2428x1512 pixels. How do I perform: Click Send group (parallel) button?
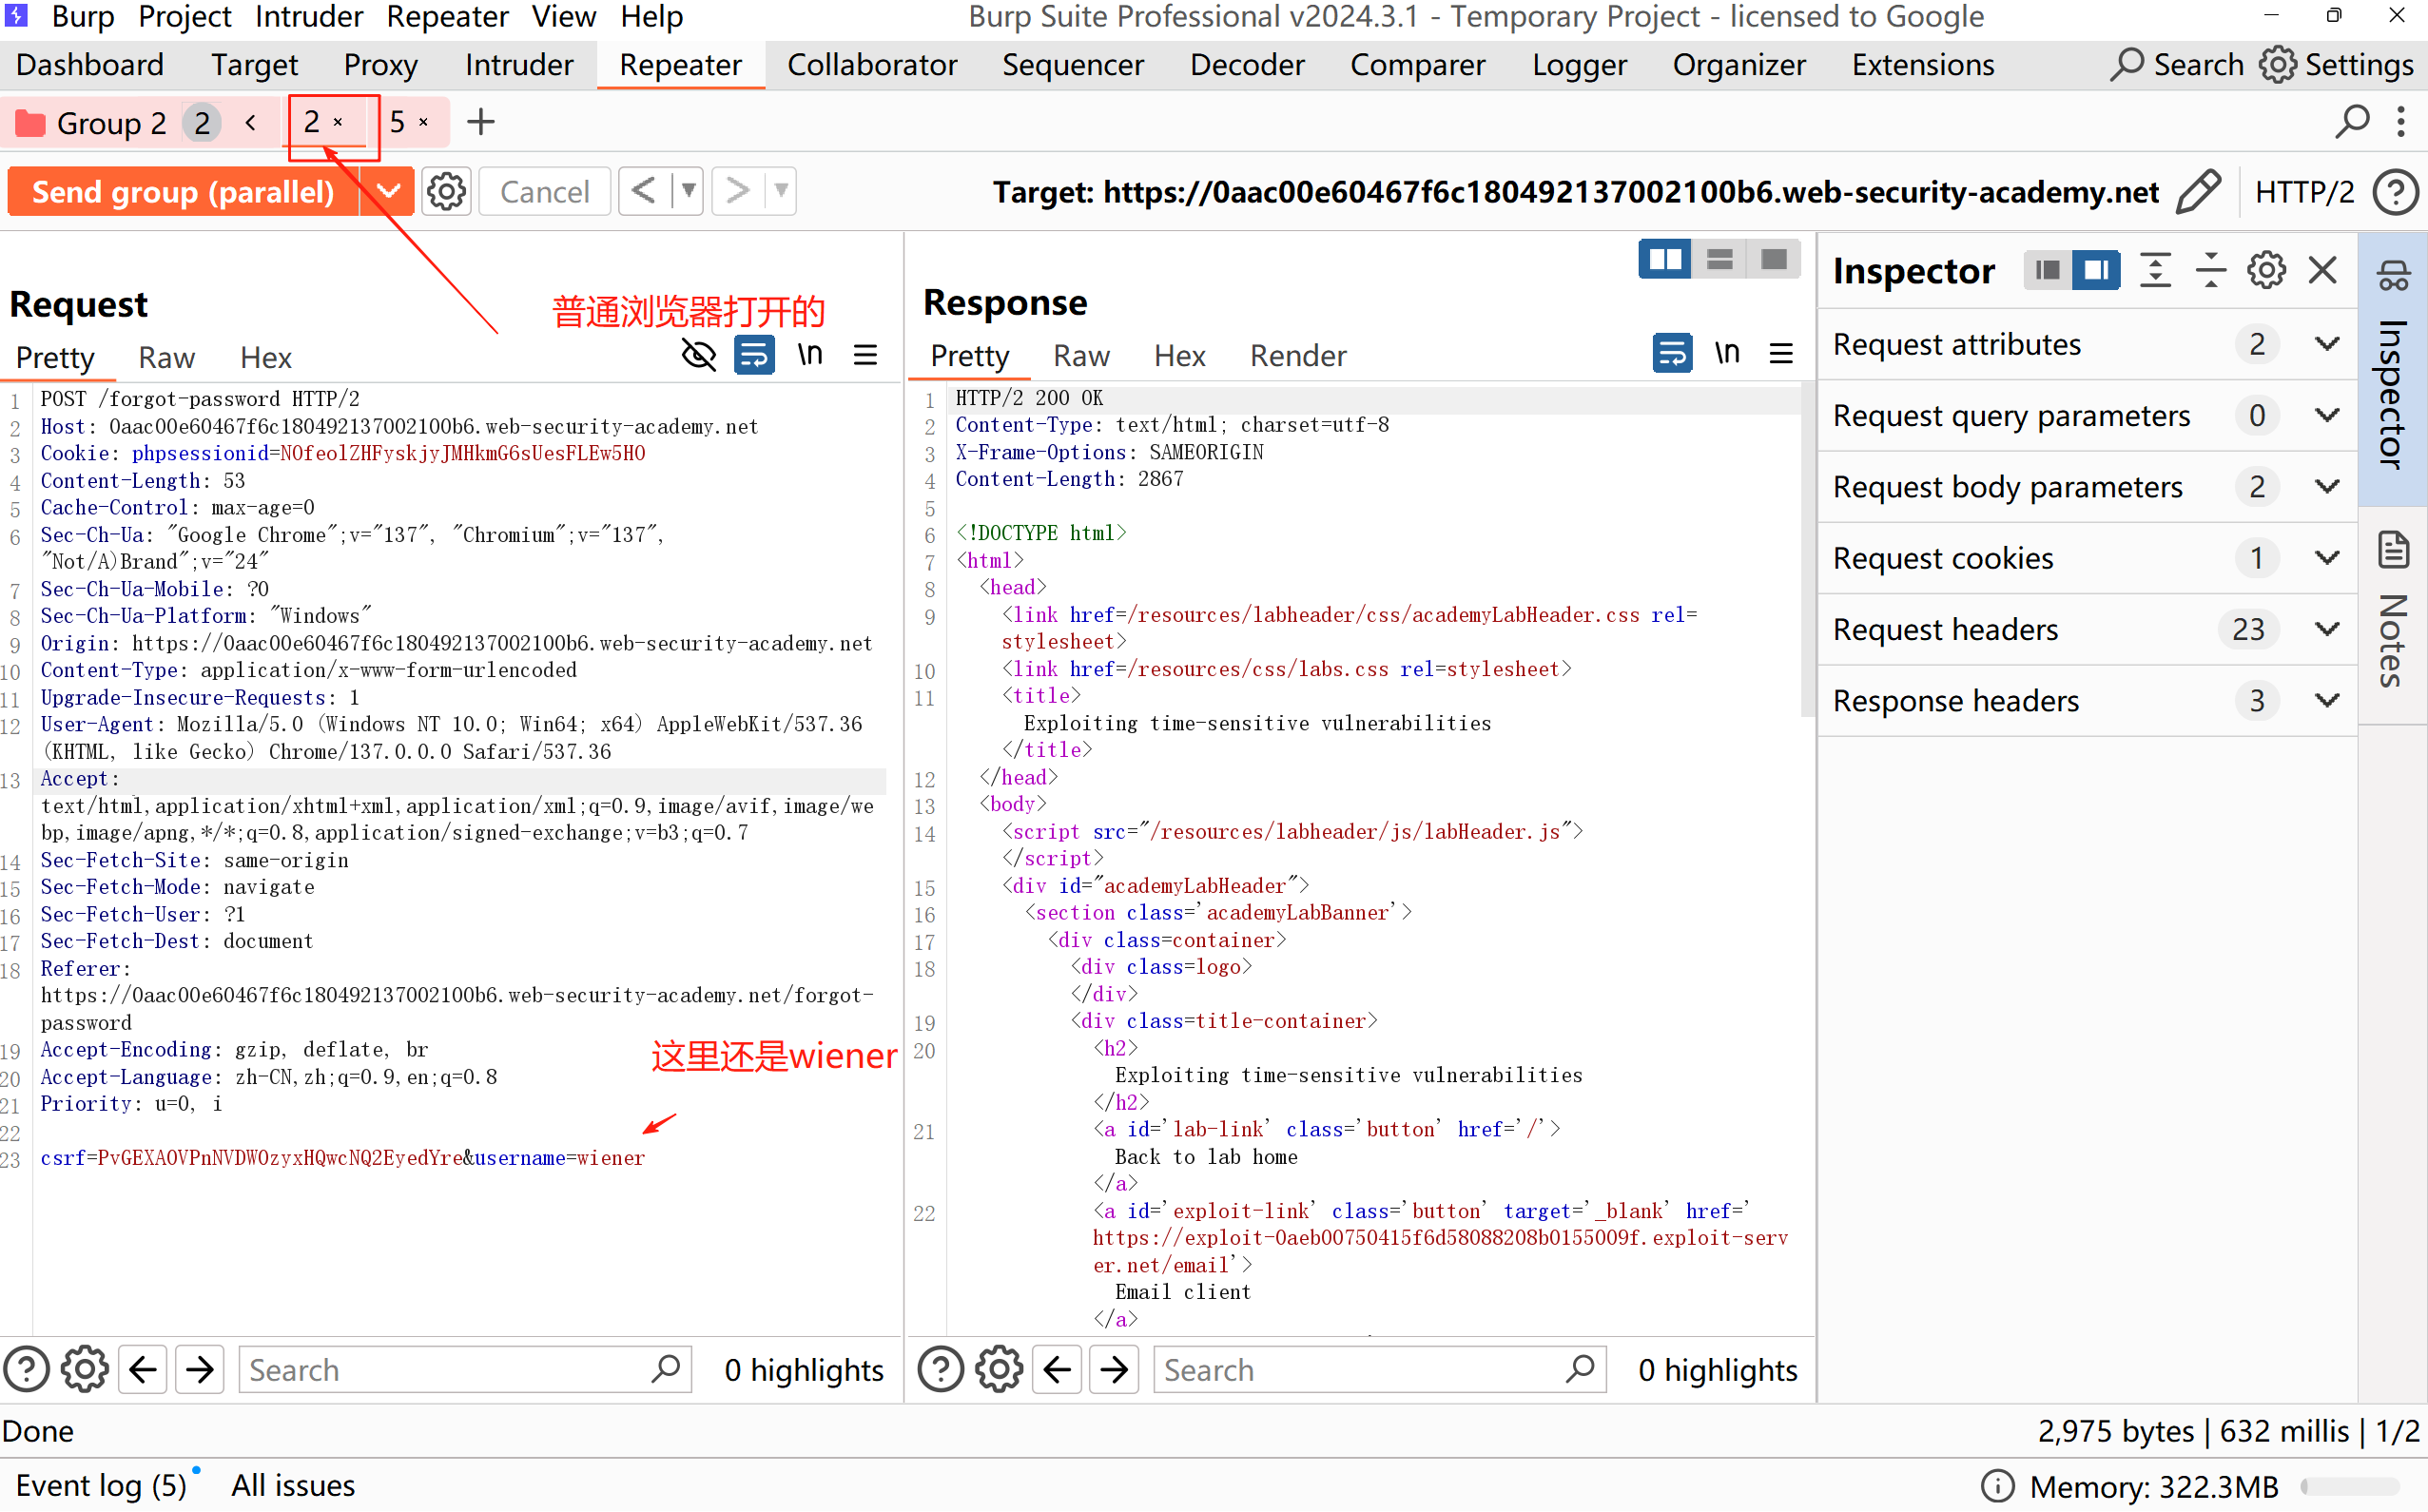(183, 191)
